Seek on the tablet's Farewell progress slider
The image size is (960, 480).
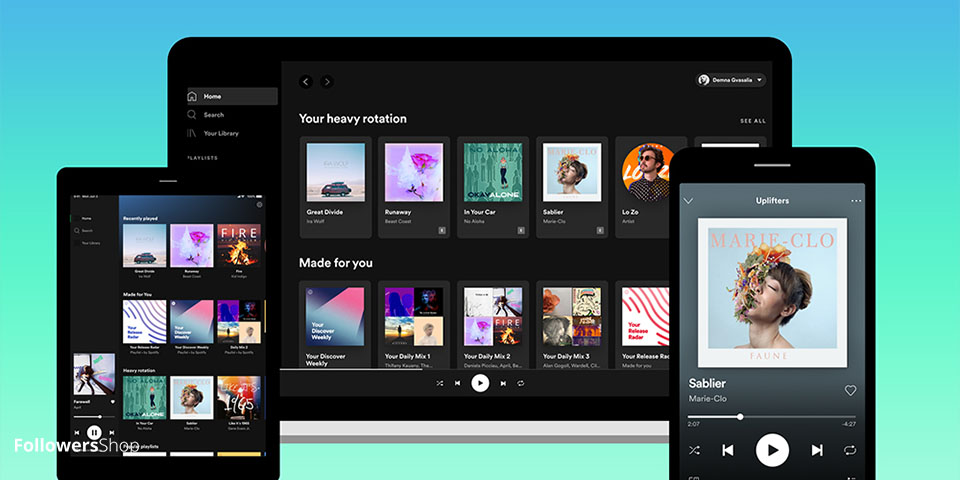(94, 416)
